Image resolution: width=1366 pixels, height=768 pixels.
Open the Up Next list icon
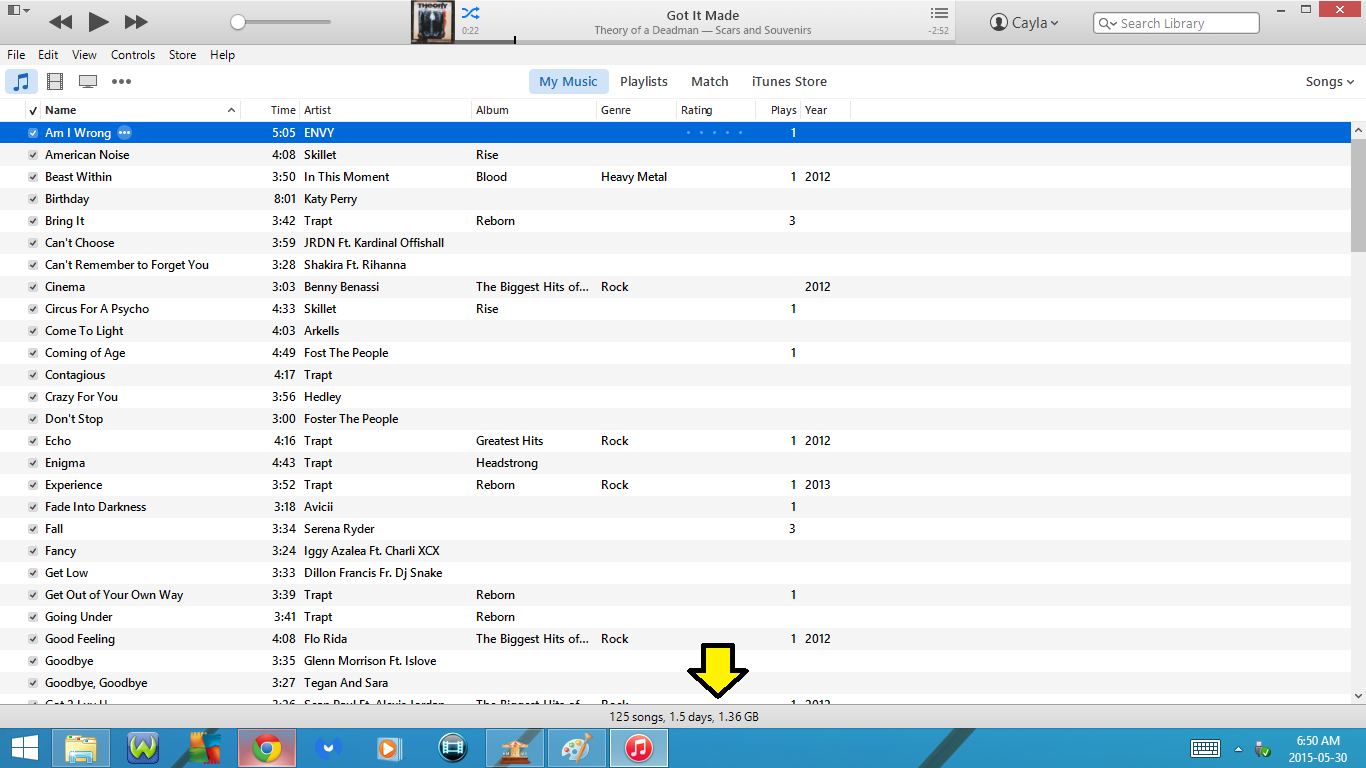point(938,13)
